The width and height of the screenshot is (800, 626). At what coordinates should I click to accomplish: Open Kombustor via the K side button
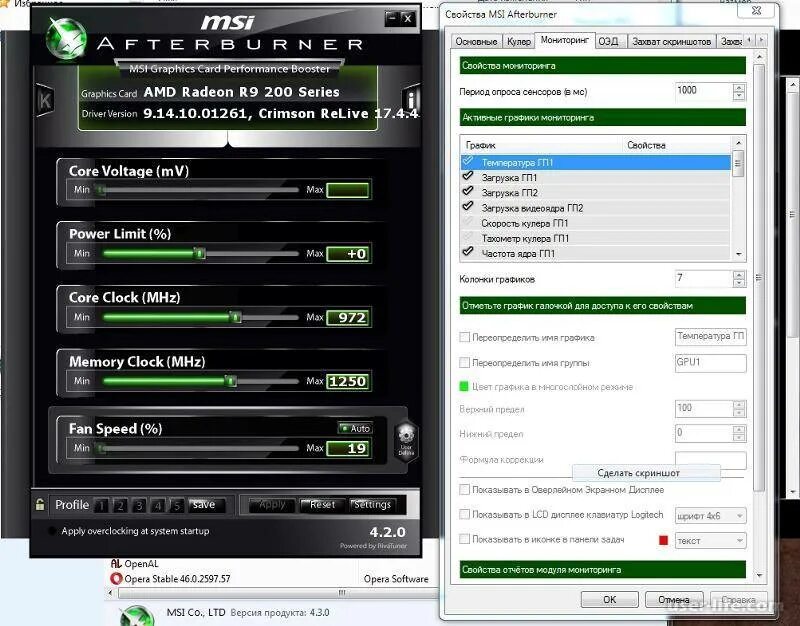(x=44, y=100)
